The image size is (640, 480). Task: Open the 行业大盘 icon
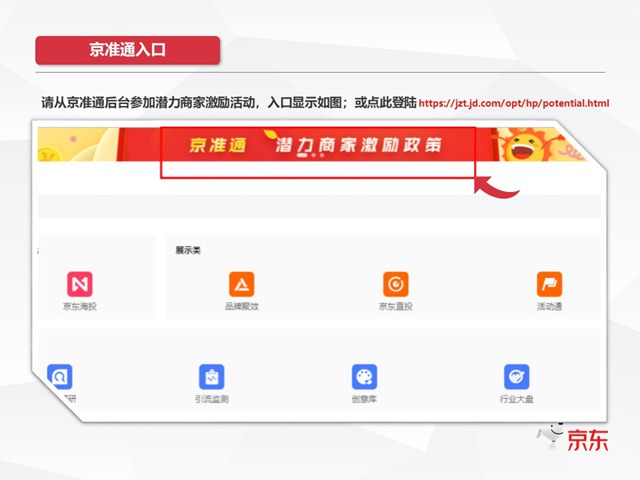point(517,377)
